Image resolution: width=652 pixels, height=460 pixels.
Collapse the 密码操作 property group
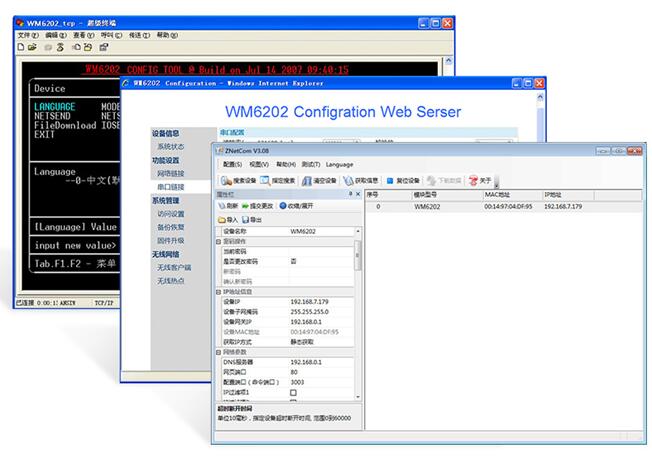click(x=219, y=241)
